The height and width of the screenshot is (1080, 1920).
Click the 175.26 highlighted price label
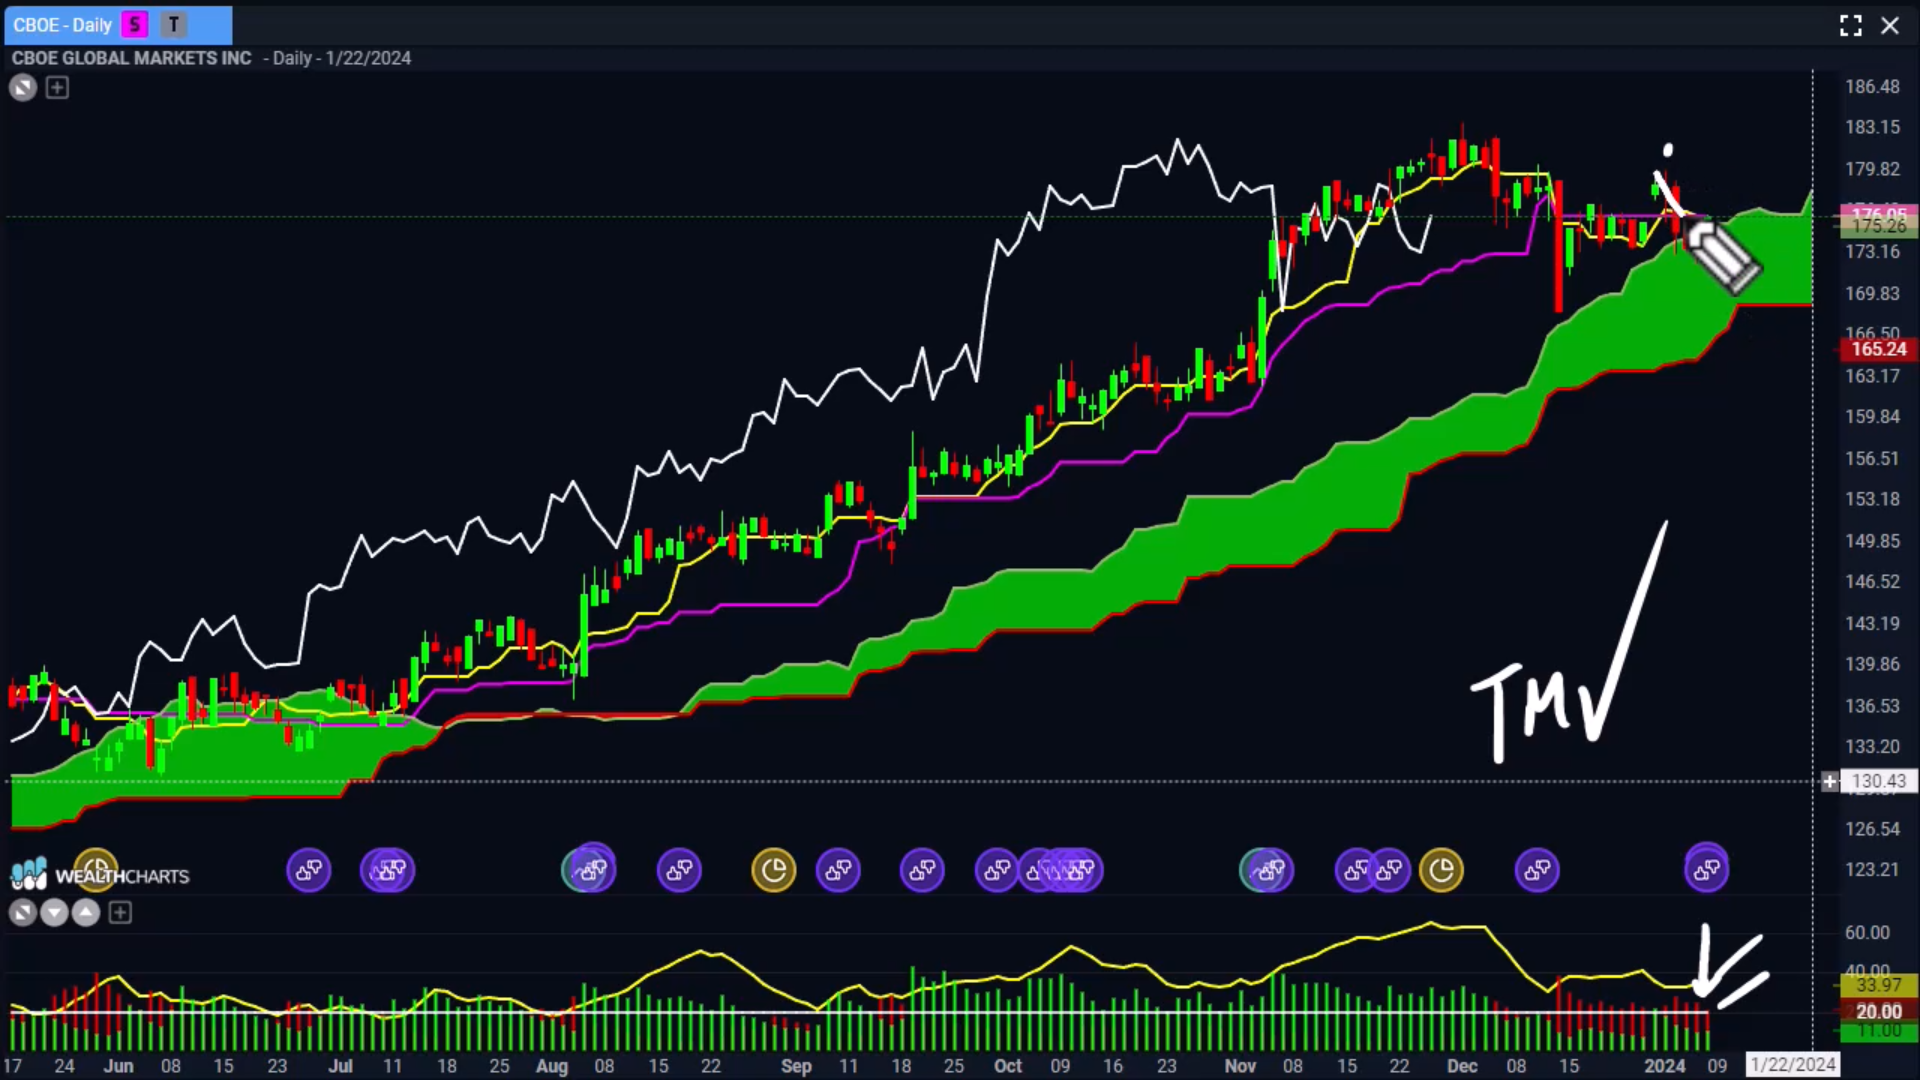[x=1879, y=226]
